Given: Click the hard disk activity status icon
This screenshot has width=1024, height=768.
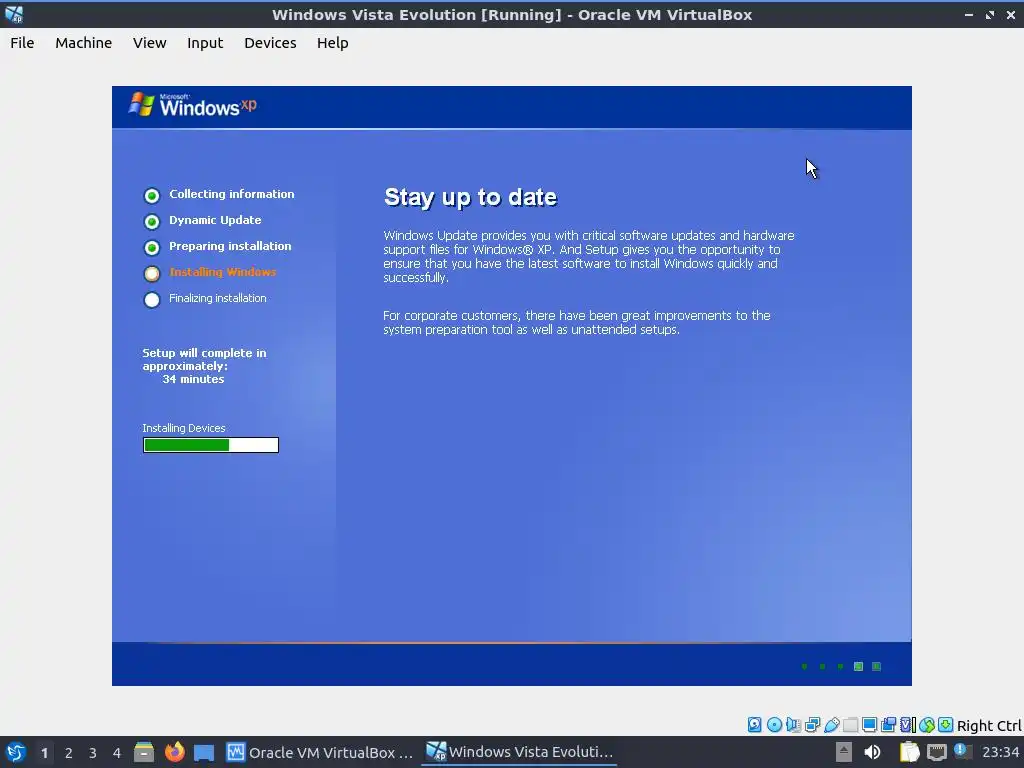Looking at the screenshot, I should click(754, 724).
